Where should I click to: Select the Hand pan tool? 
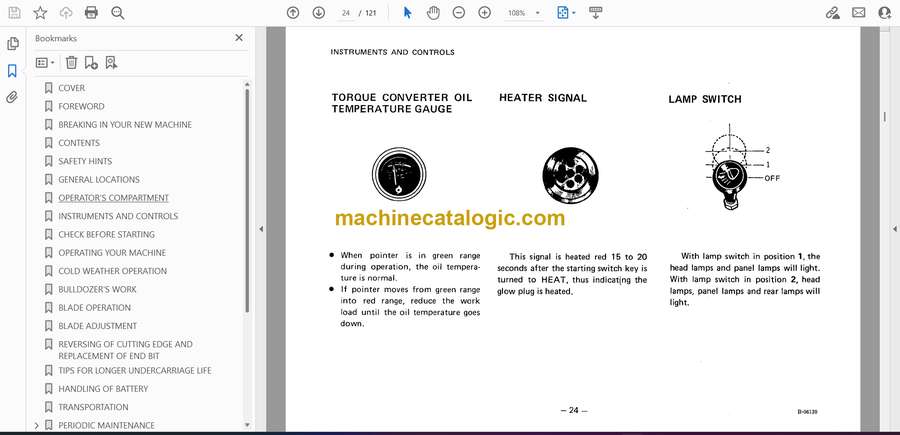(x=433, y=13)
